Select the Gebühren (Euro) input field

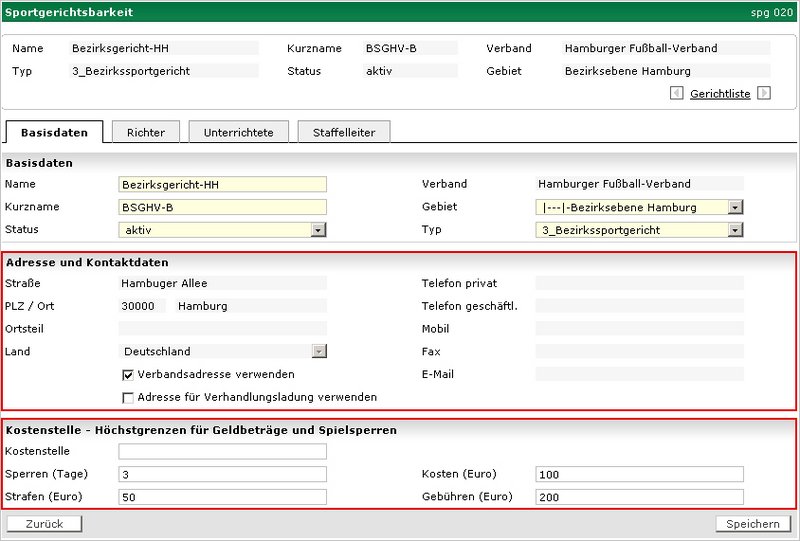[x=639, y=497]
